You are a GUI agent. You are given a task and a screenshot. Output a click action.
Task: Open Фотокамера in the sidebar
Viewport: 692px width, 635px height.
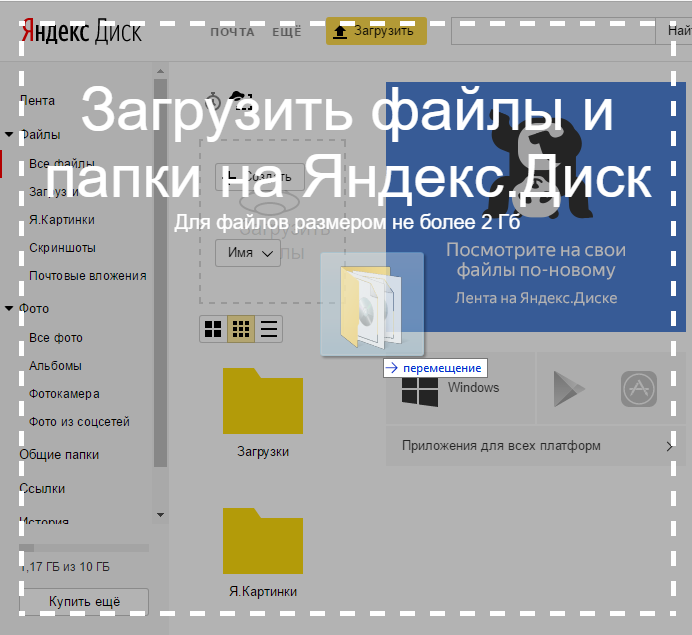64,394
